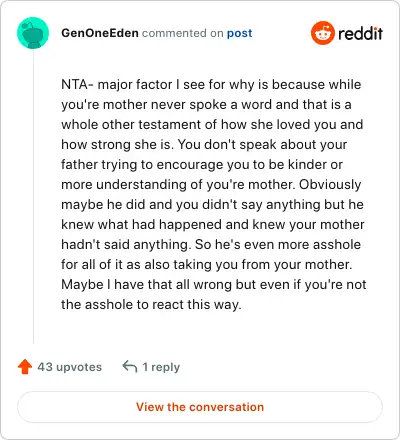Click the View the conversation button

pos(200,407)
